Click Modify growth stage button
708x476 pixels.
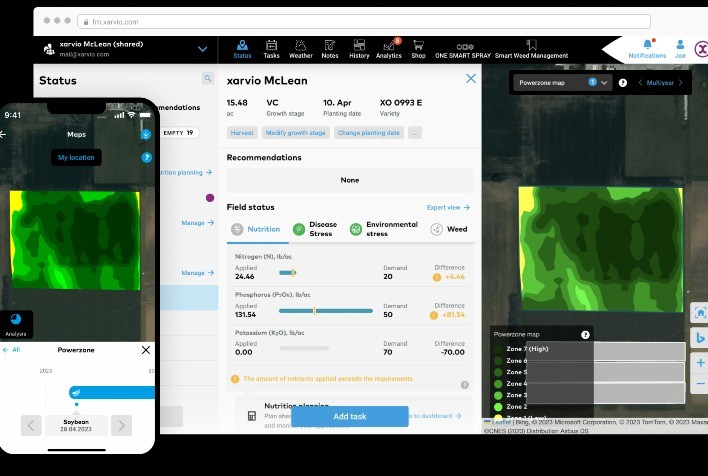(x=295, y=133)
